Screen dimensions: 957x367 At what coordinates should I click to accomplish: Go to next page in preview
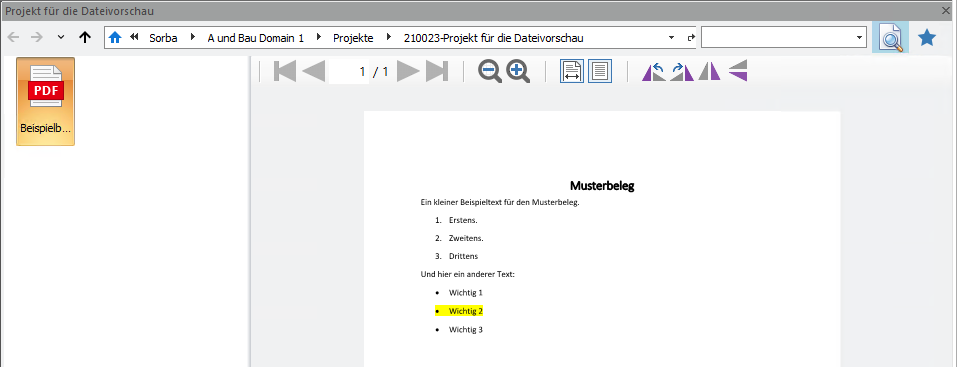coord(408,71)
